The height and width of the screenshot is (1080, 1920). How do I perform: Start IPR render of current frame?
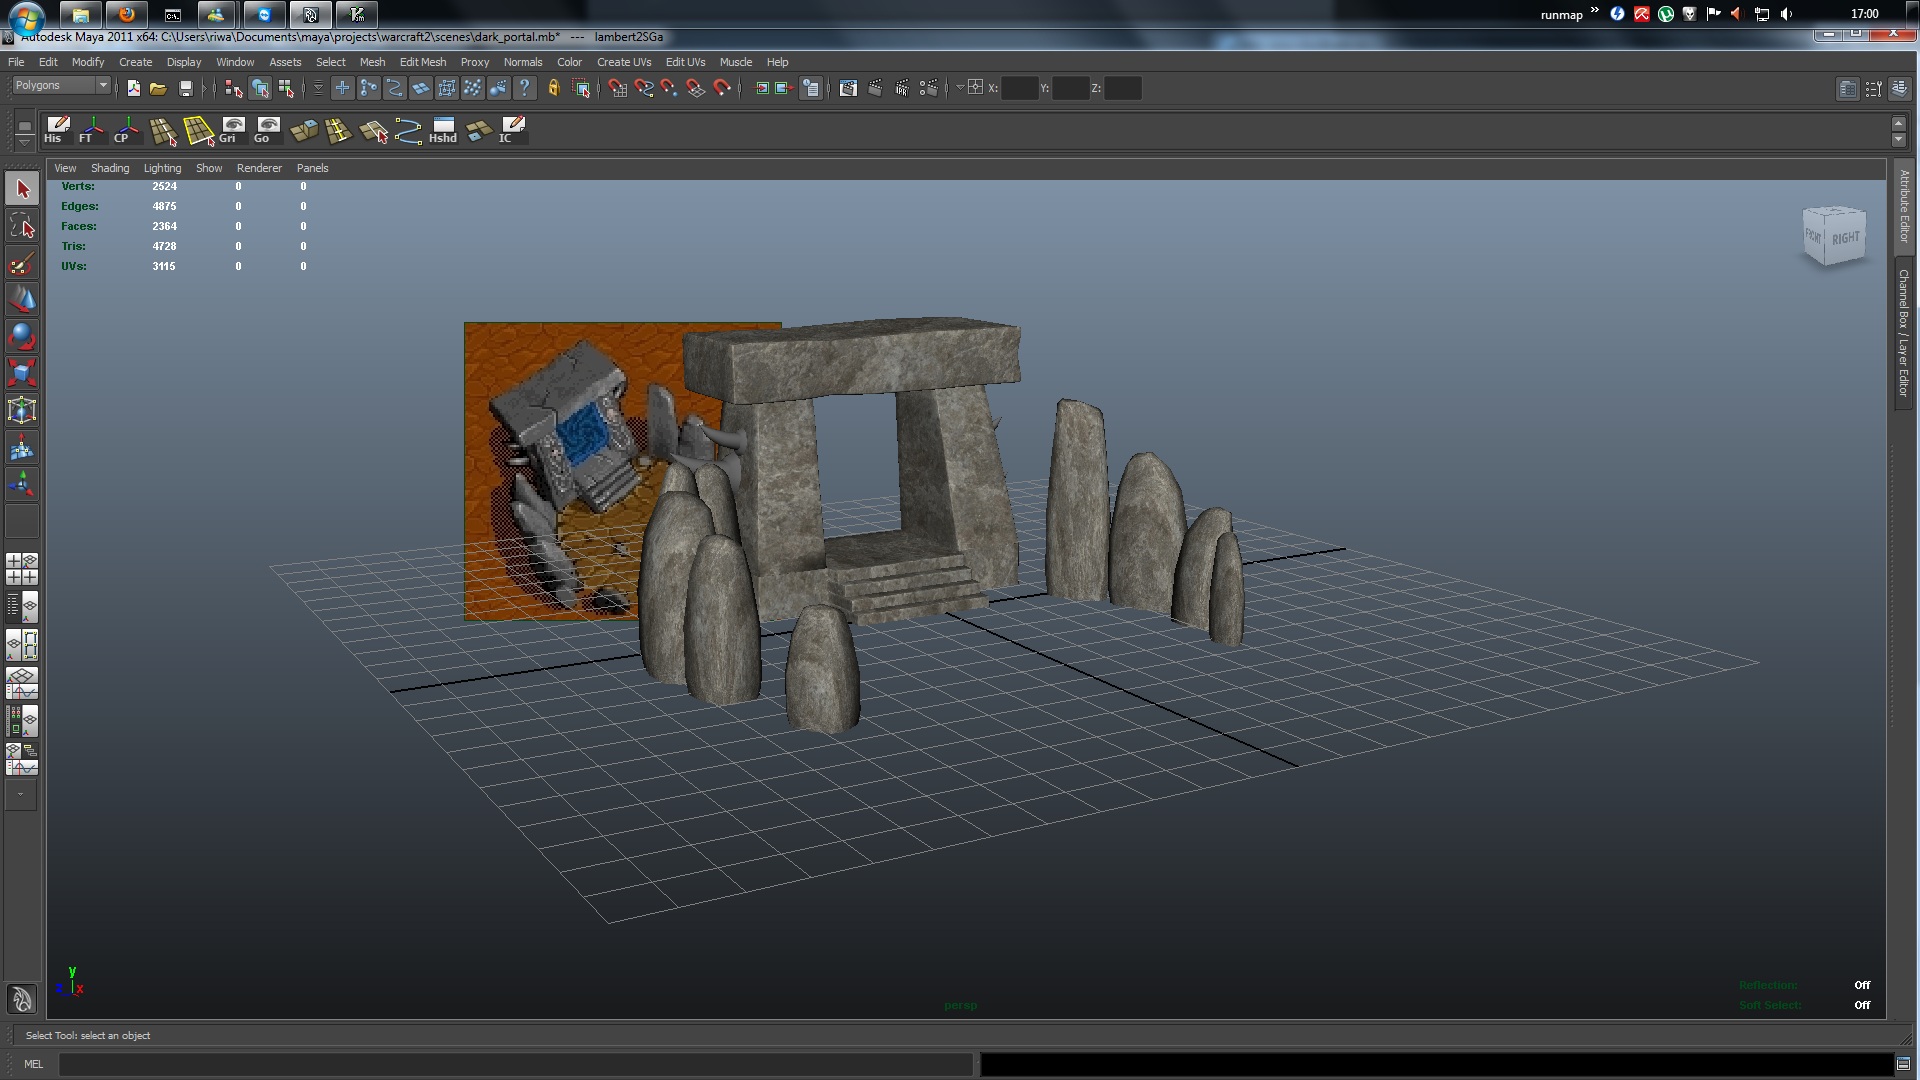pos(902,88)
